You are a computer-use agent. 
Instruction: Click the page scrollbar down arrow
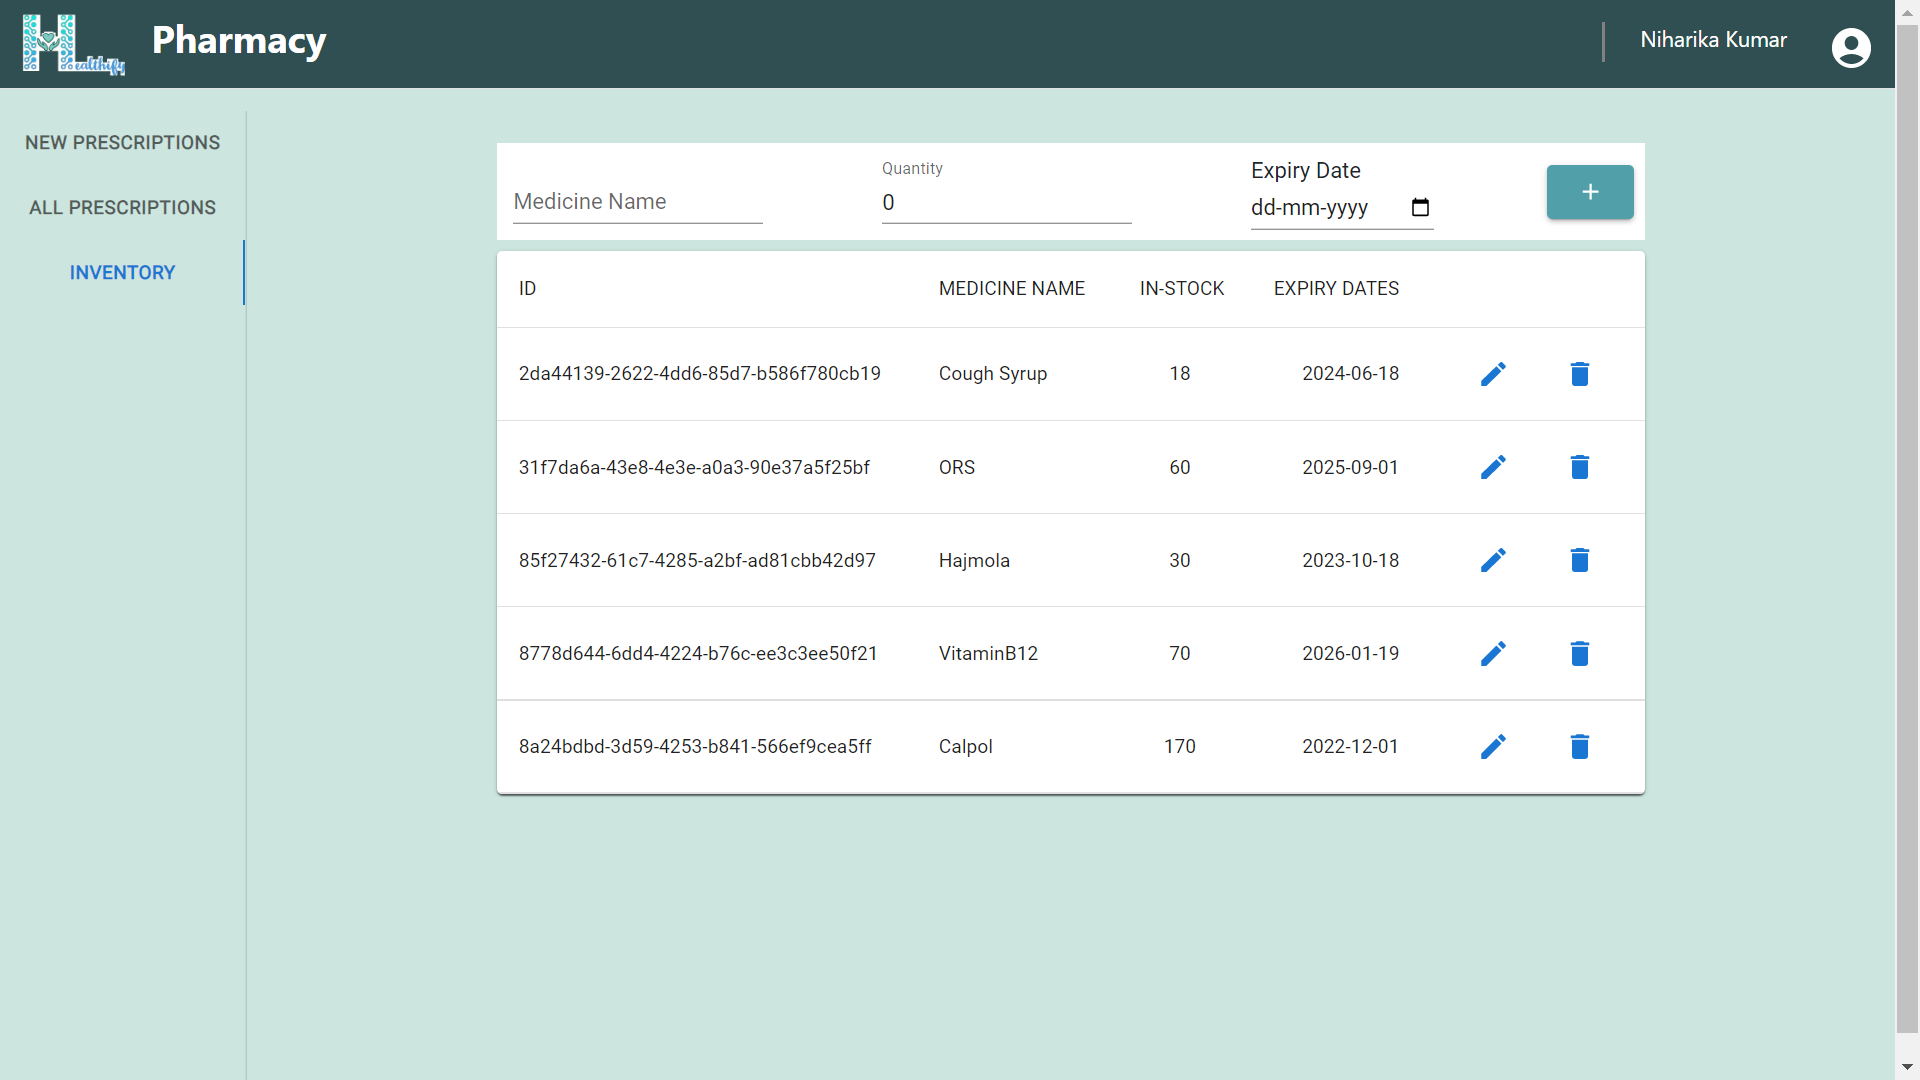pos(1907,1067)
